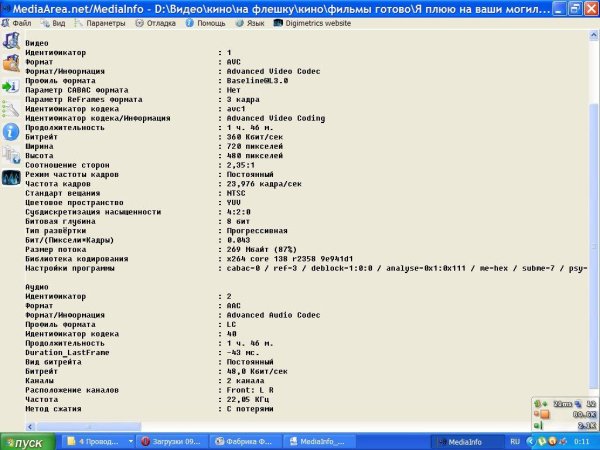
Task: Click the Duration_LastFrame label
Action: pyautogui.click(x=67, y=352)
